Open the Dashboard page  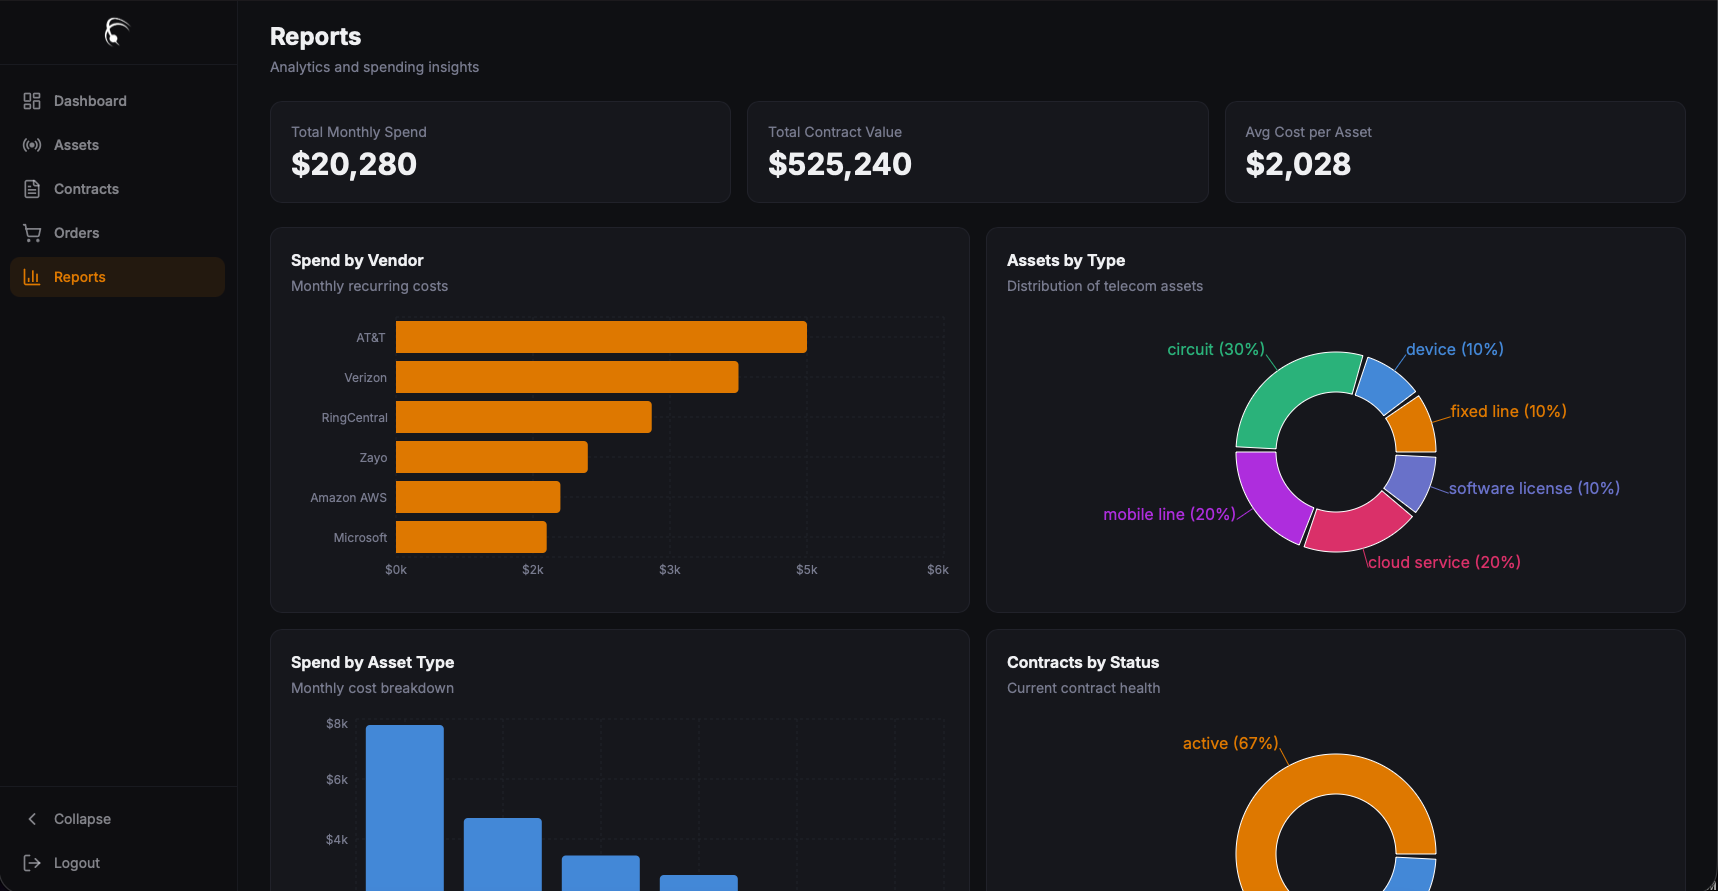coord(117,101)
